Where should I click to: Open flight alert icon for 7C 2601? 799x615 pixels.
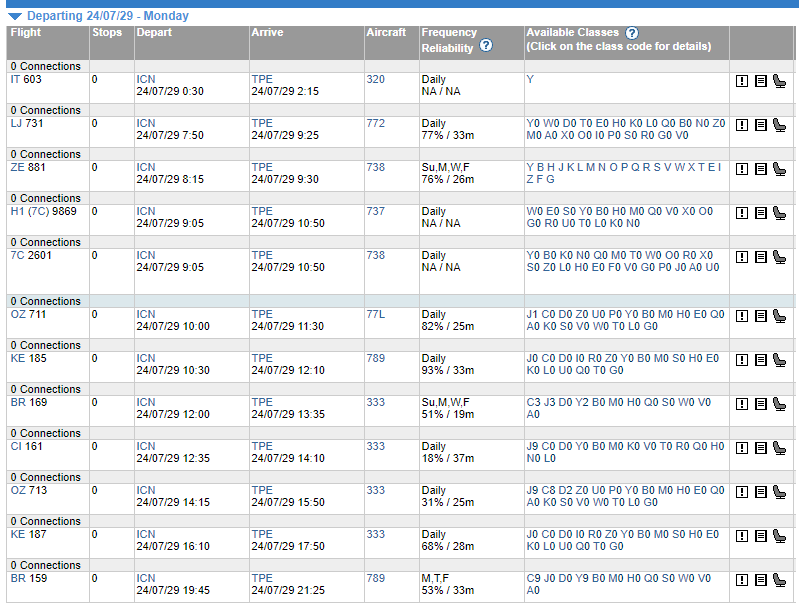point(742,257)
